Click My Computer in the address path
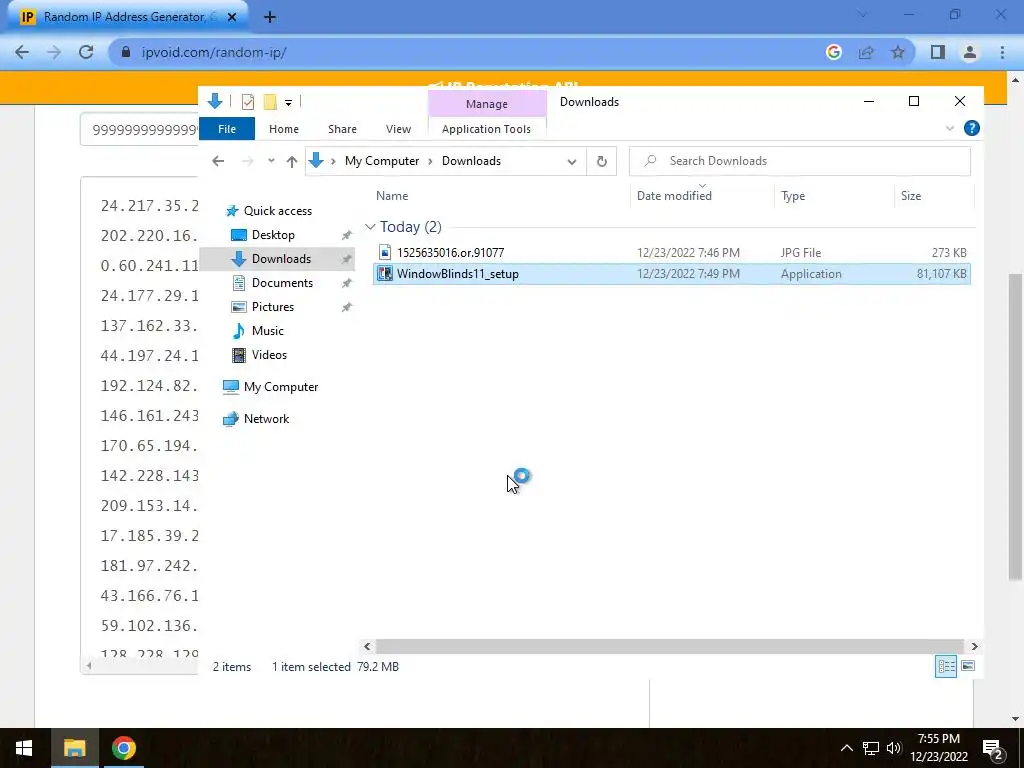Screen dimensions: 1024x768 click(x=382, y=161)
